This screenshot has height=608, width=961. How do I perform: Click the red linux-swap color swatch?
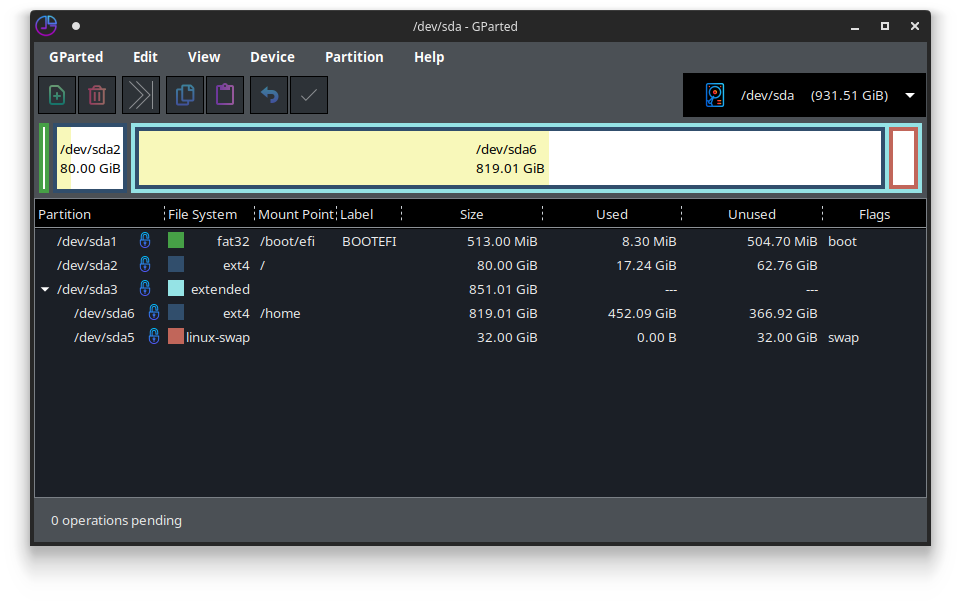tap(176, 336)
